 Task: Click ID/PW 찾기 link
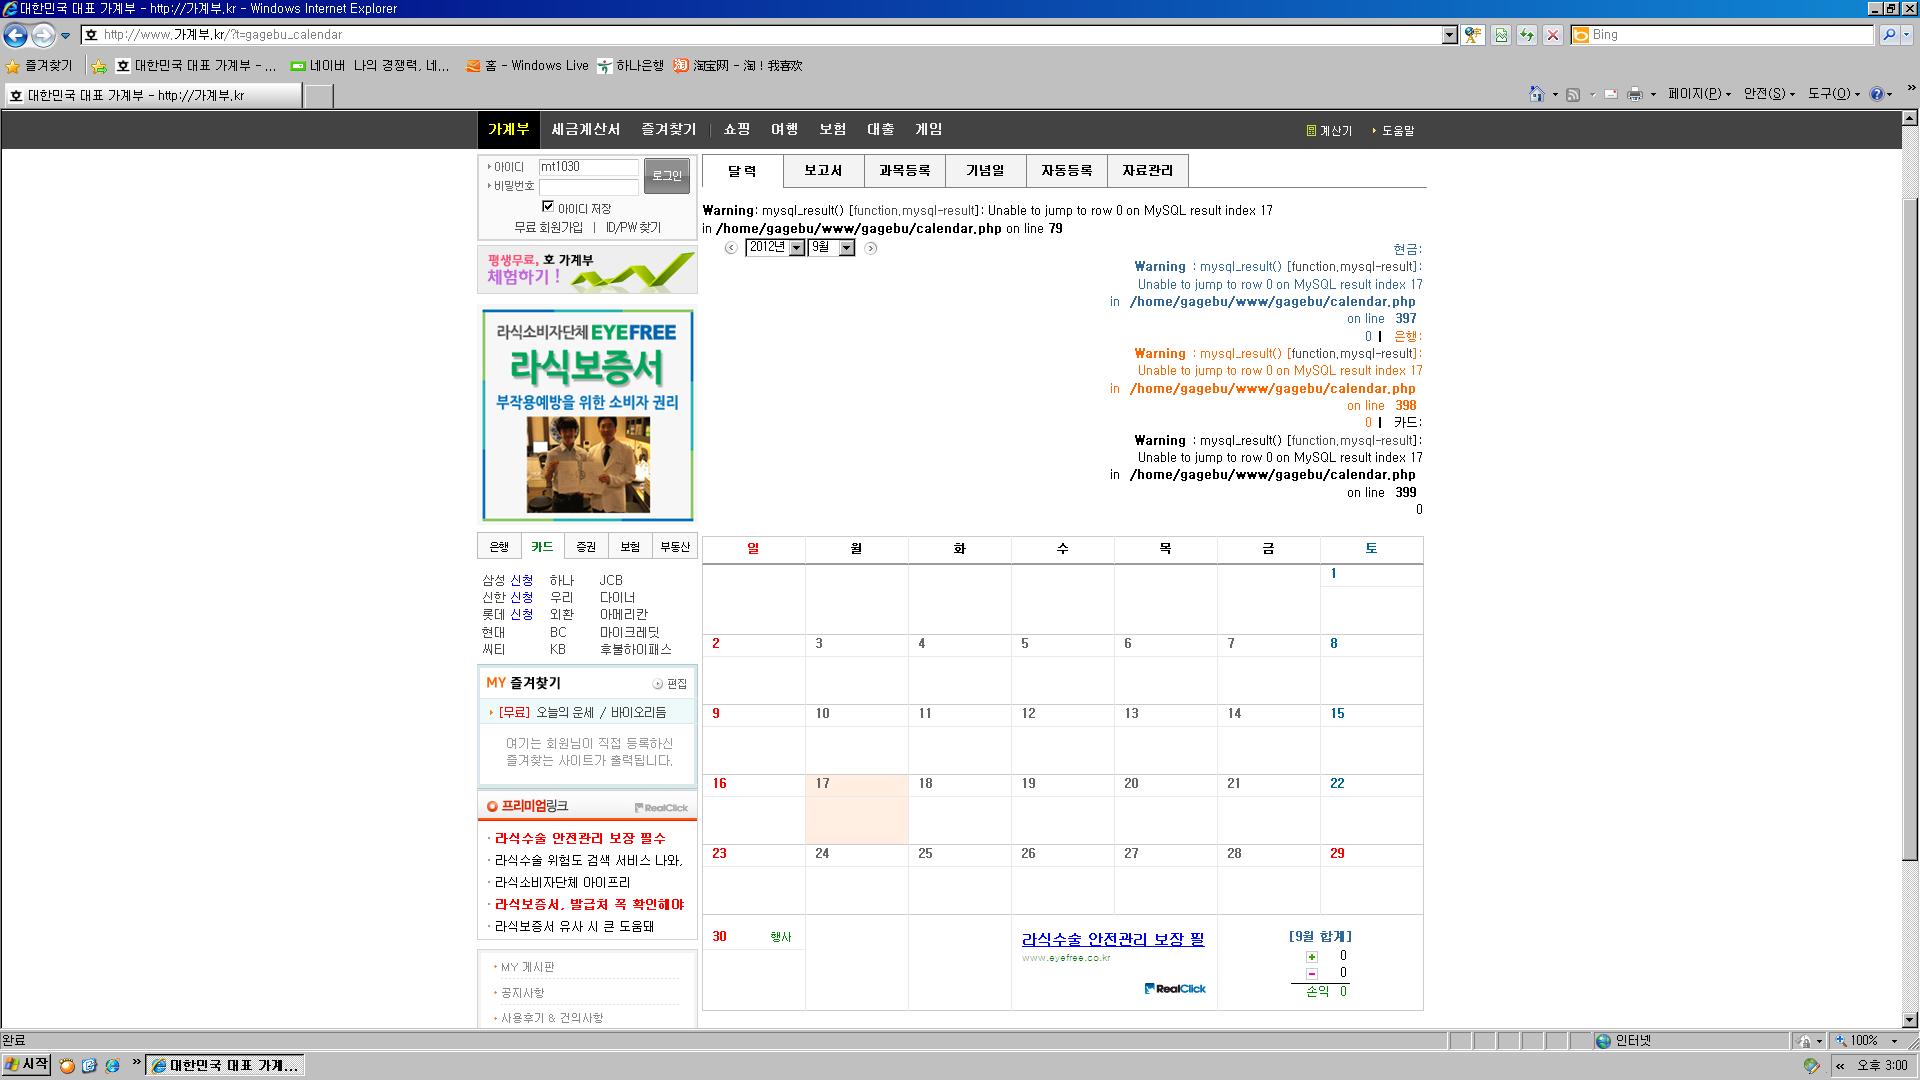click(633, 228)
